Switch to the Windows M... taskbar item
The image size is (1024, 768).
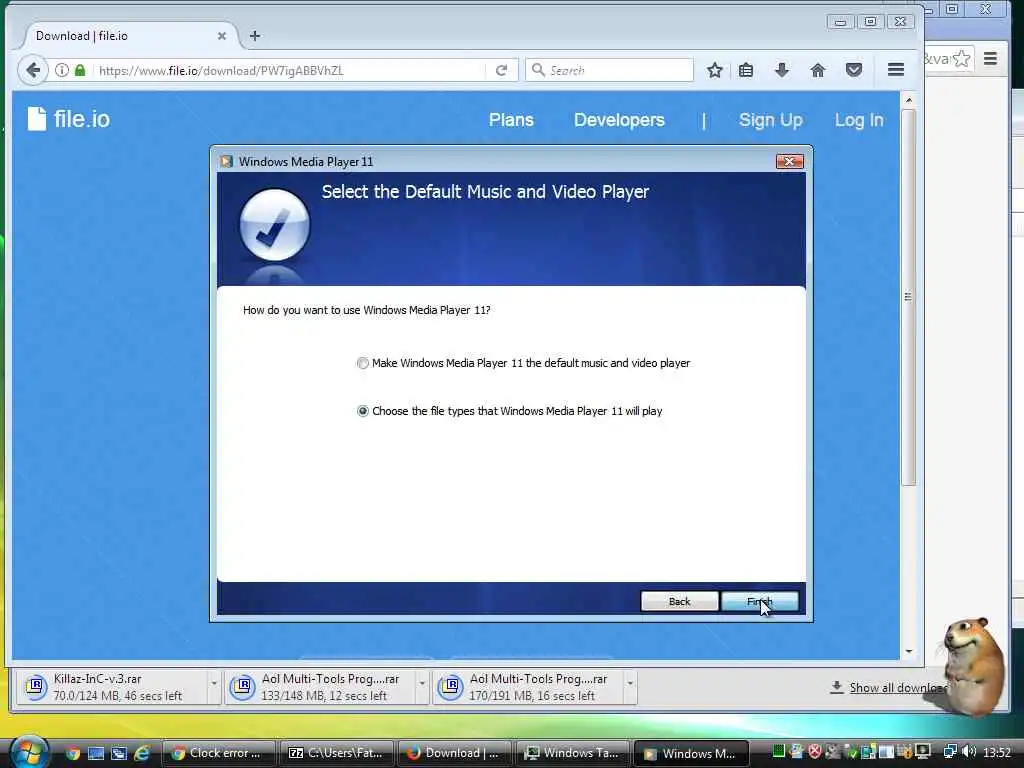point(691,753)
